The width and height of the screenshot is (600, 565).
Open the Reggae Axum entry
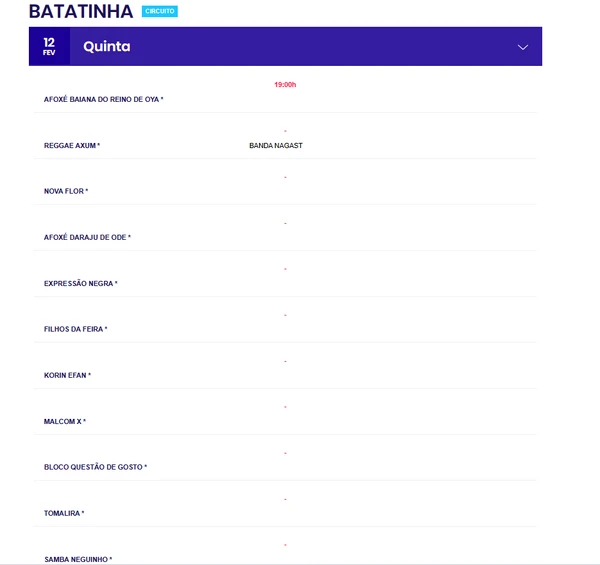[72, 146]
